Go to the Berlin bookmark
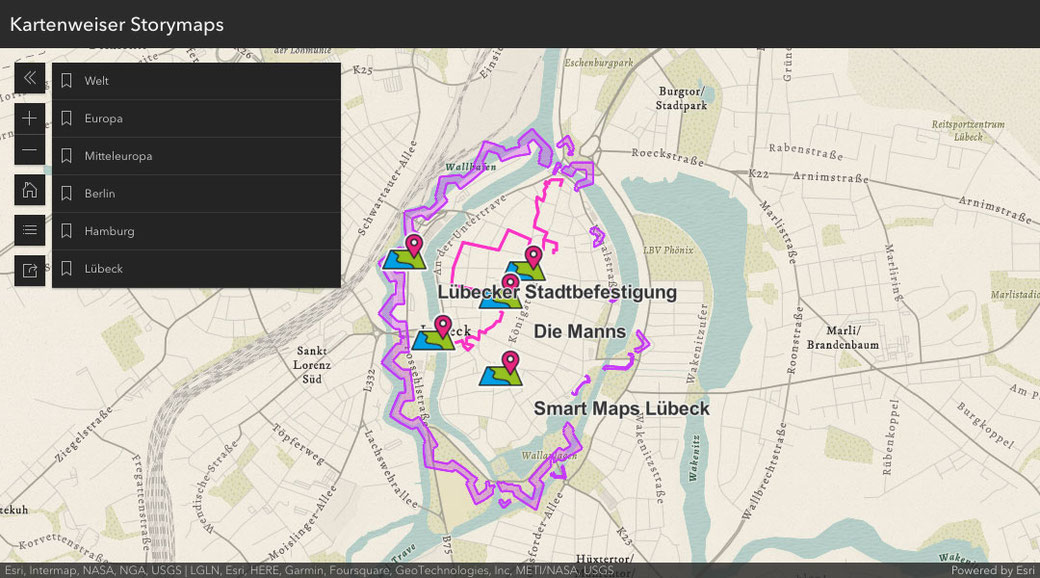1040x578 pixels. 196,194
